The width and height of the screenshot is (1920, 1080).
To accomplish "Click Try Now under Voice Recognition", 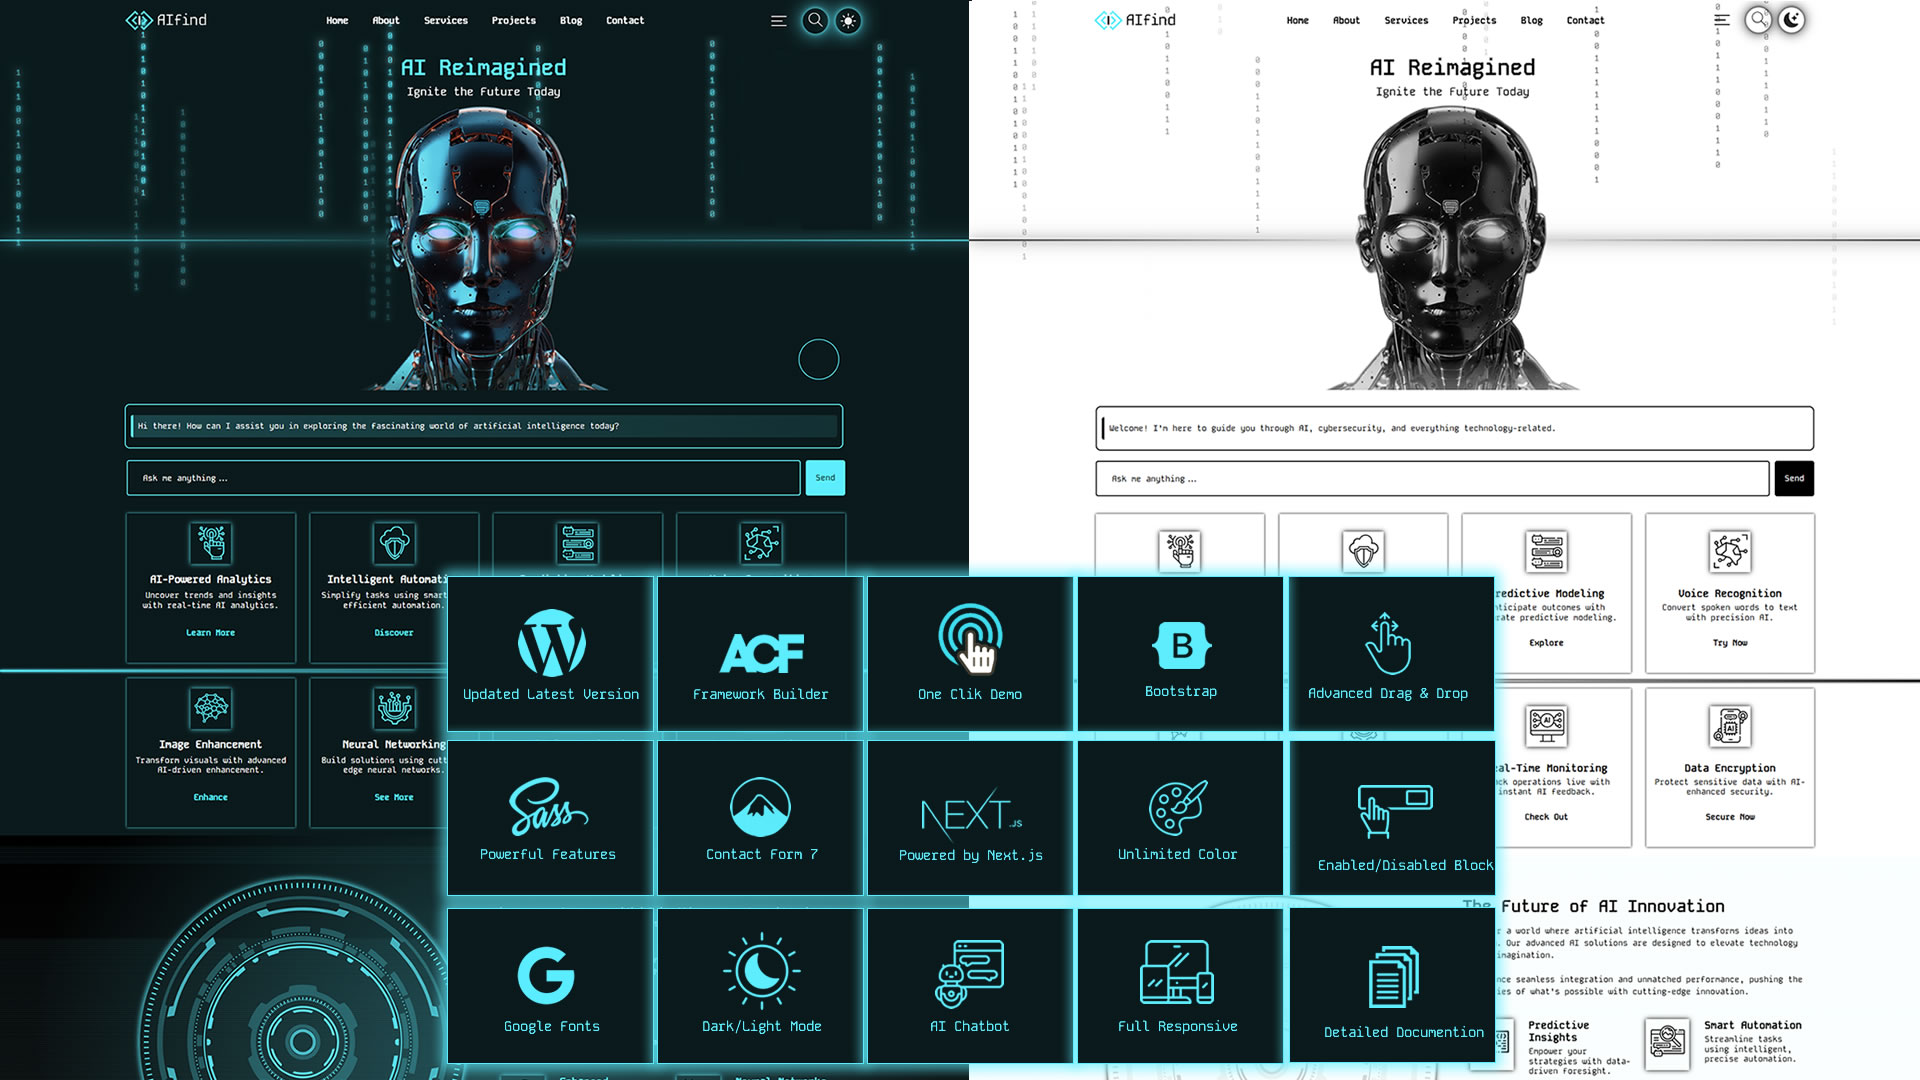I will tap(1730, 643).
